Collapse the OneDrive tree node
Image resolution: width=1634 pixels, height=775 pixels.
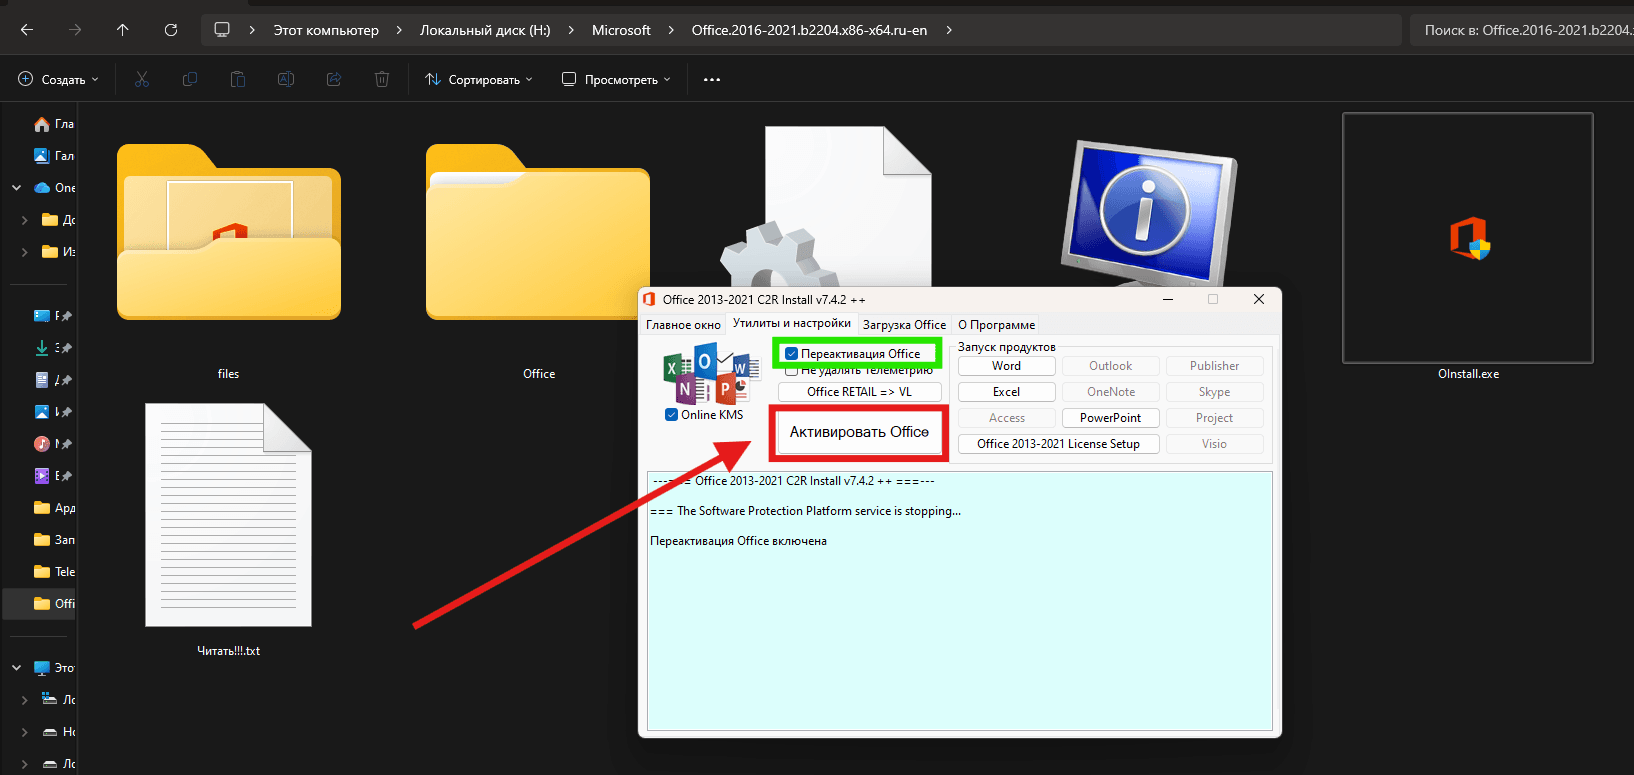coord(17,188)
